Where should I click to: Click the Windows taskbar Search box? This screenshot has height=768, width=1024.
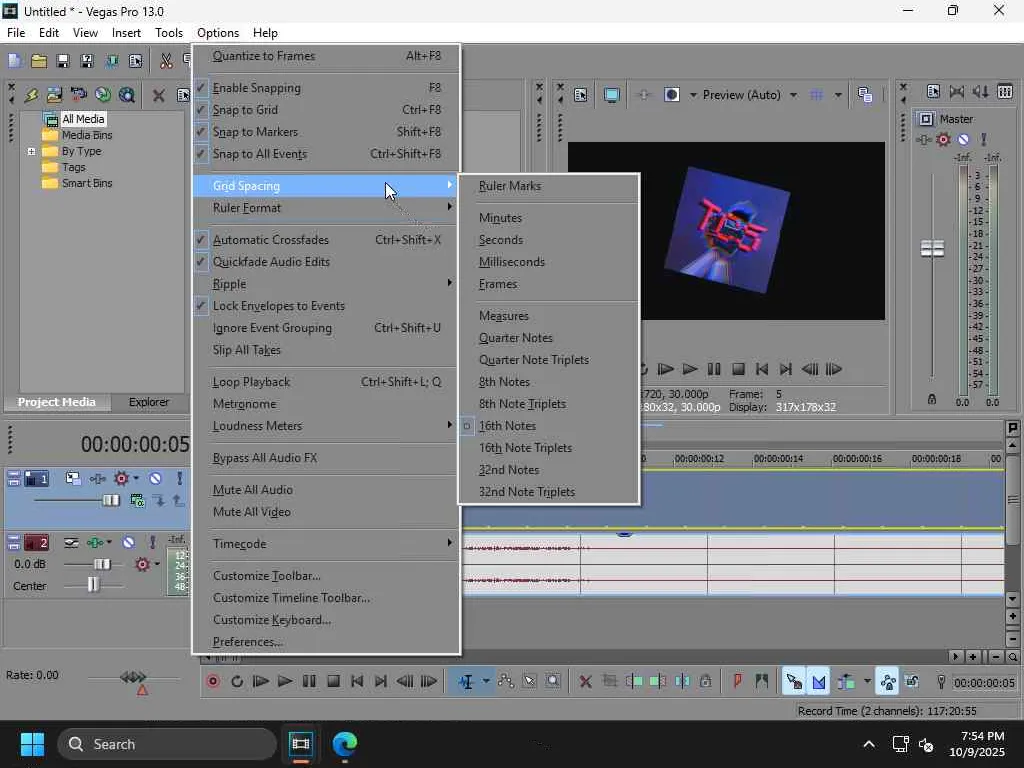point(166,744)
